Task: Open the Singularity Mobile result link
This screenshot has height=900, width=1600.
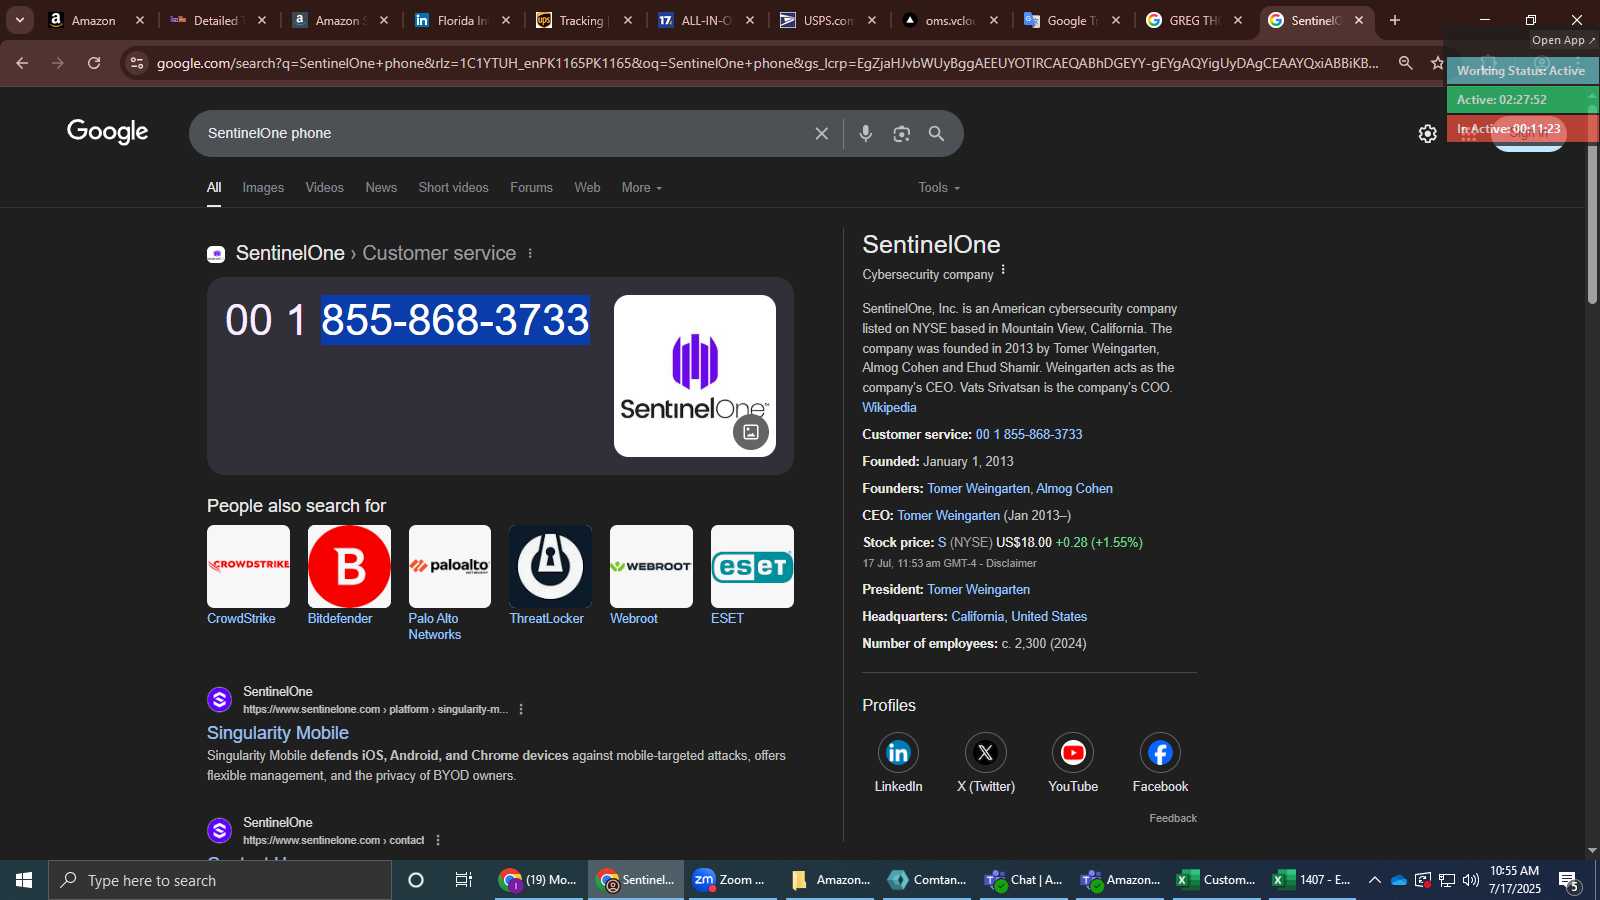Action: pyautogui.click(x=278, y=733)
